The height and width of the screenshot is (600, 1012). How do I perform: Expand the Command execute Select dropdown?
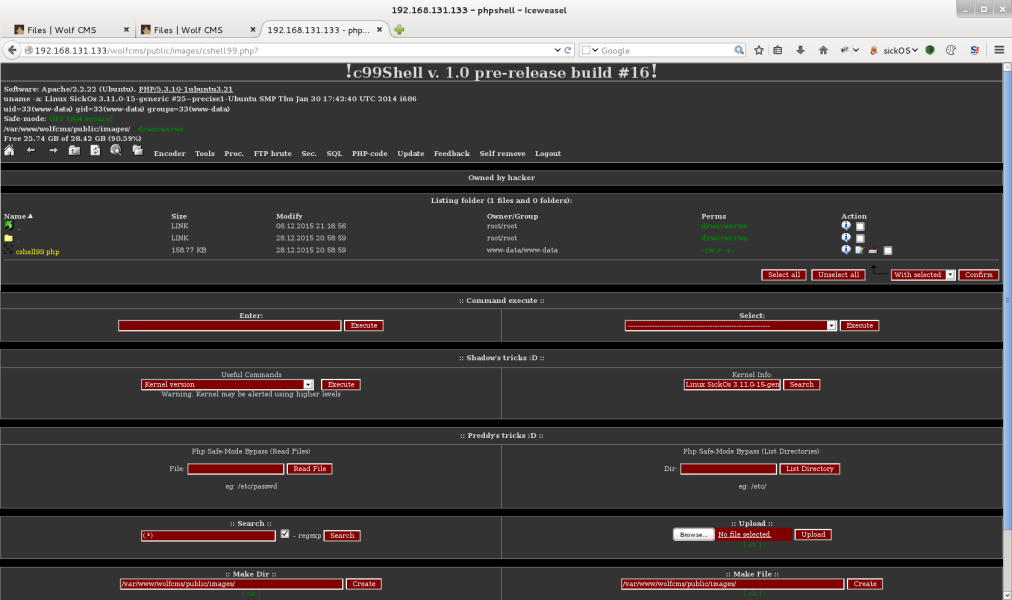coord(731,326)
